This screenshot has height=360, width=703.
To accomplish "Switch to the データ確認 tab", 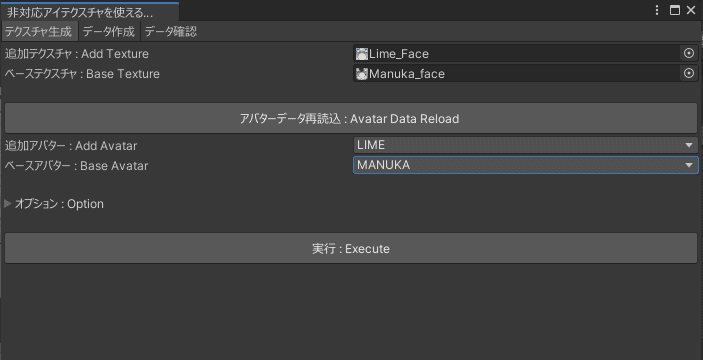I will [171, 32].
